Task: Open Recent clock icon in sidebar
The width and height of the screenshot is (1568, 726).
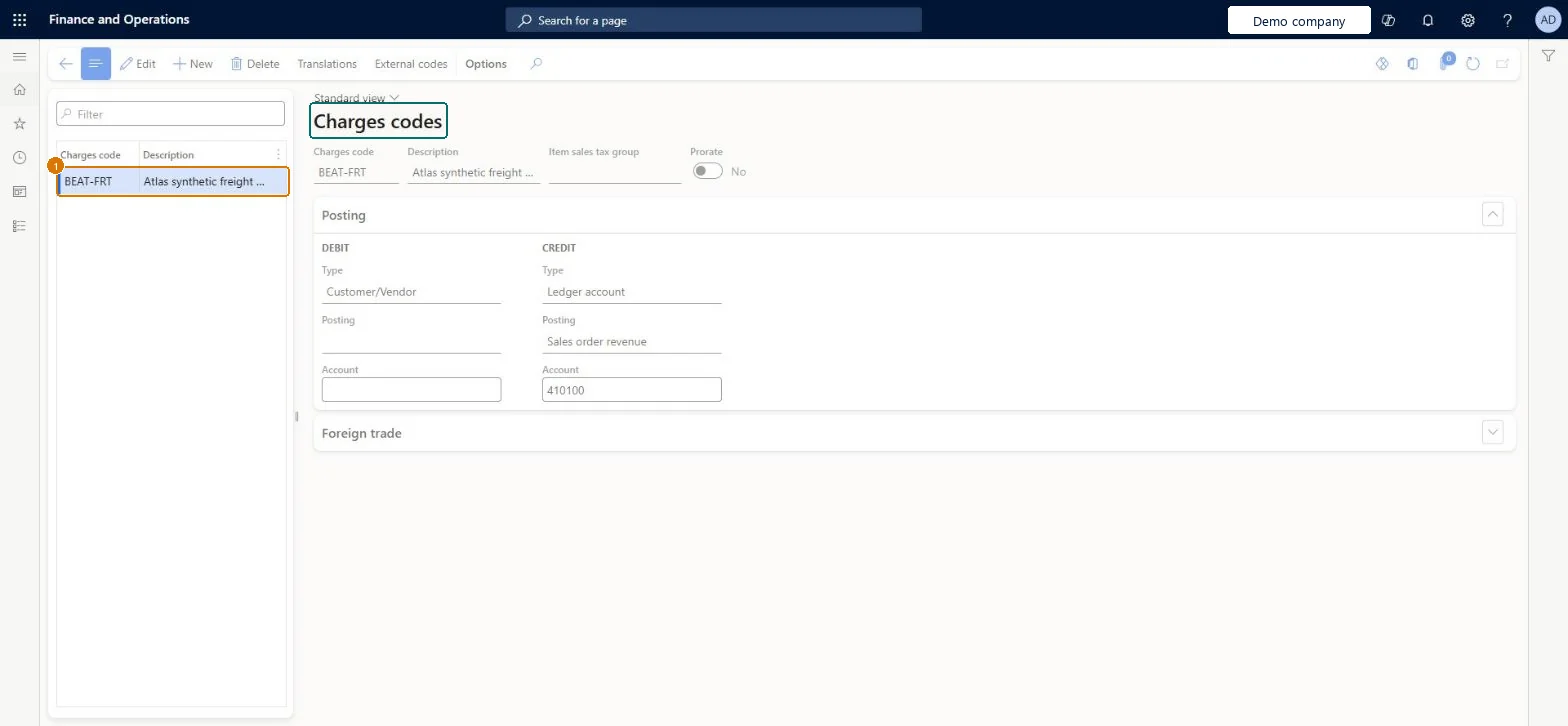Action: tap(19, 158)
